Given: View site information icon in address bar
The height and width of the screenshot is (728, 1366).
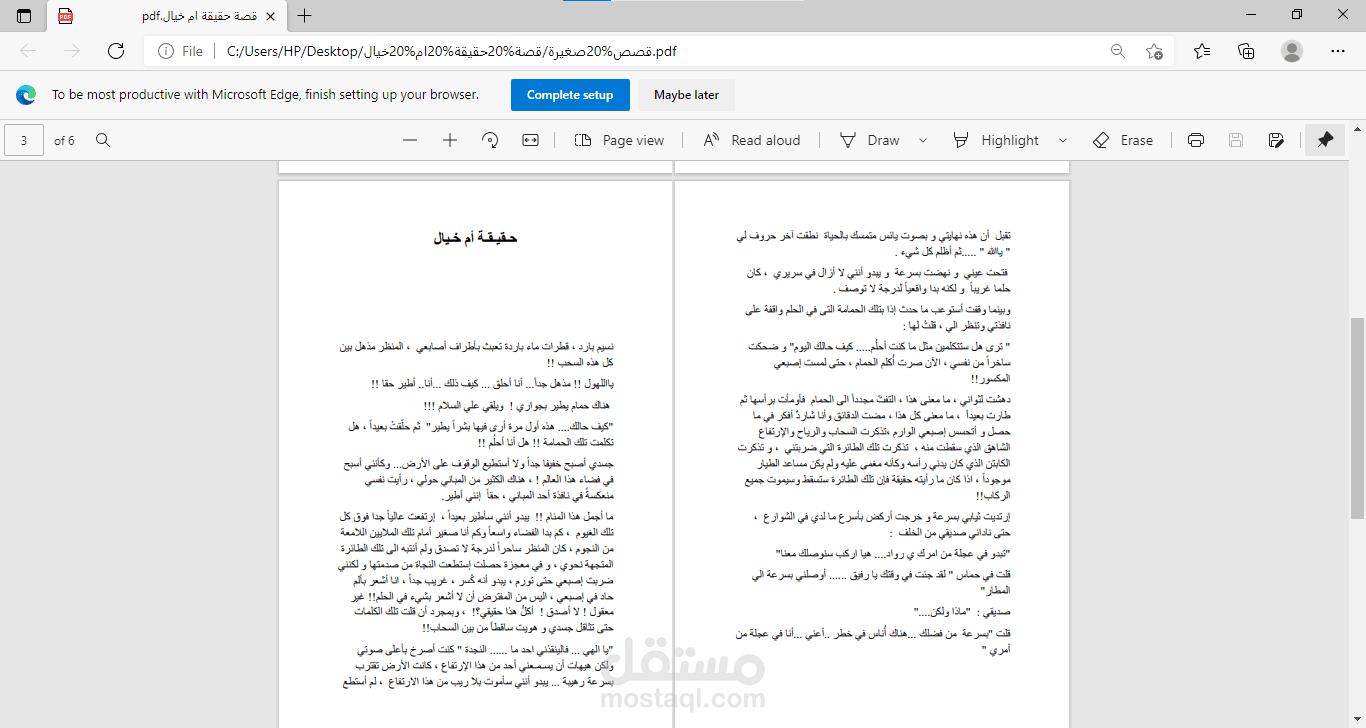Looking at the screenshot, I should pos(165,51).
